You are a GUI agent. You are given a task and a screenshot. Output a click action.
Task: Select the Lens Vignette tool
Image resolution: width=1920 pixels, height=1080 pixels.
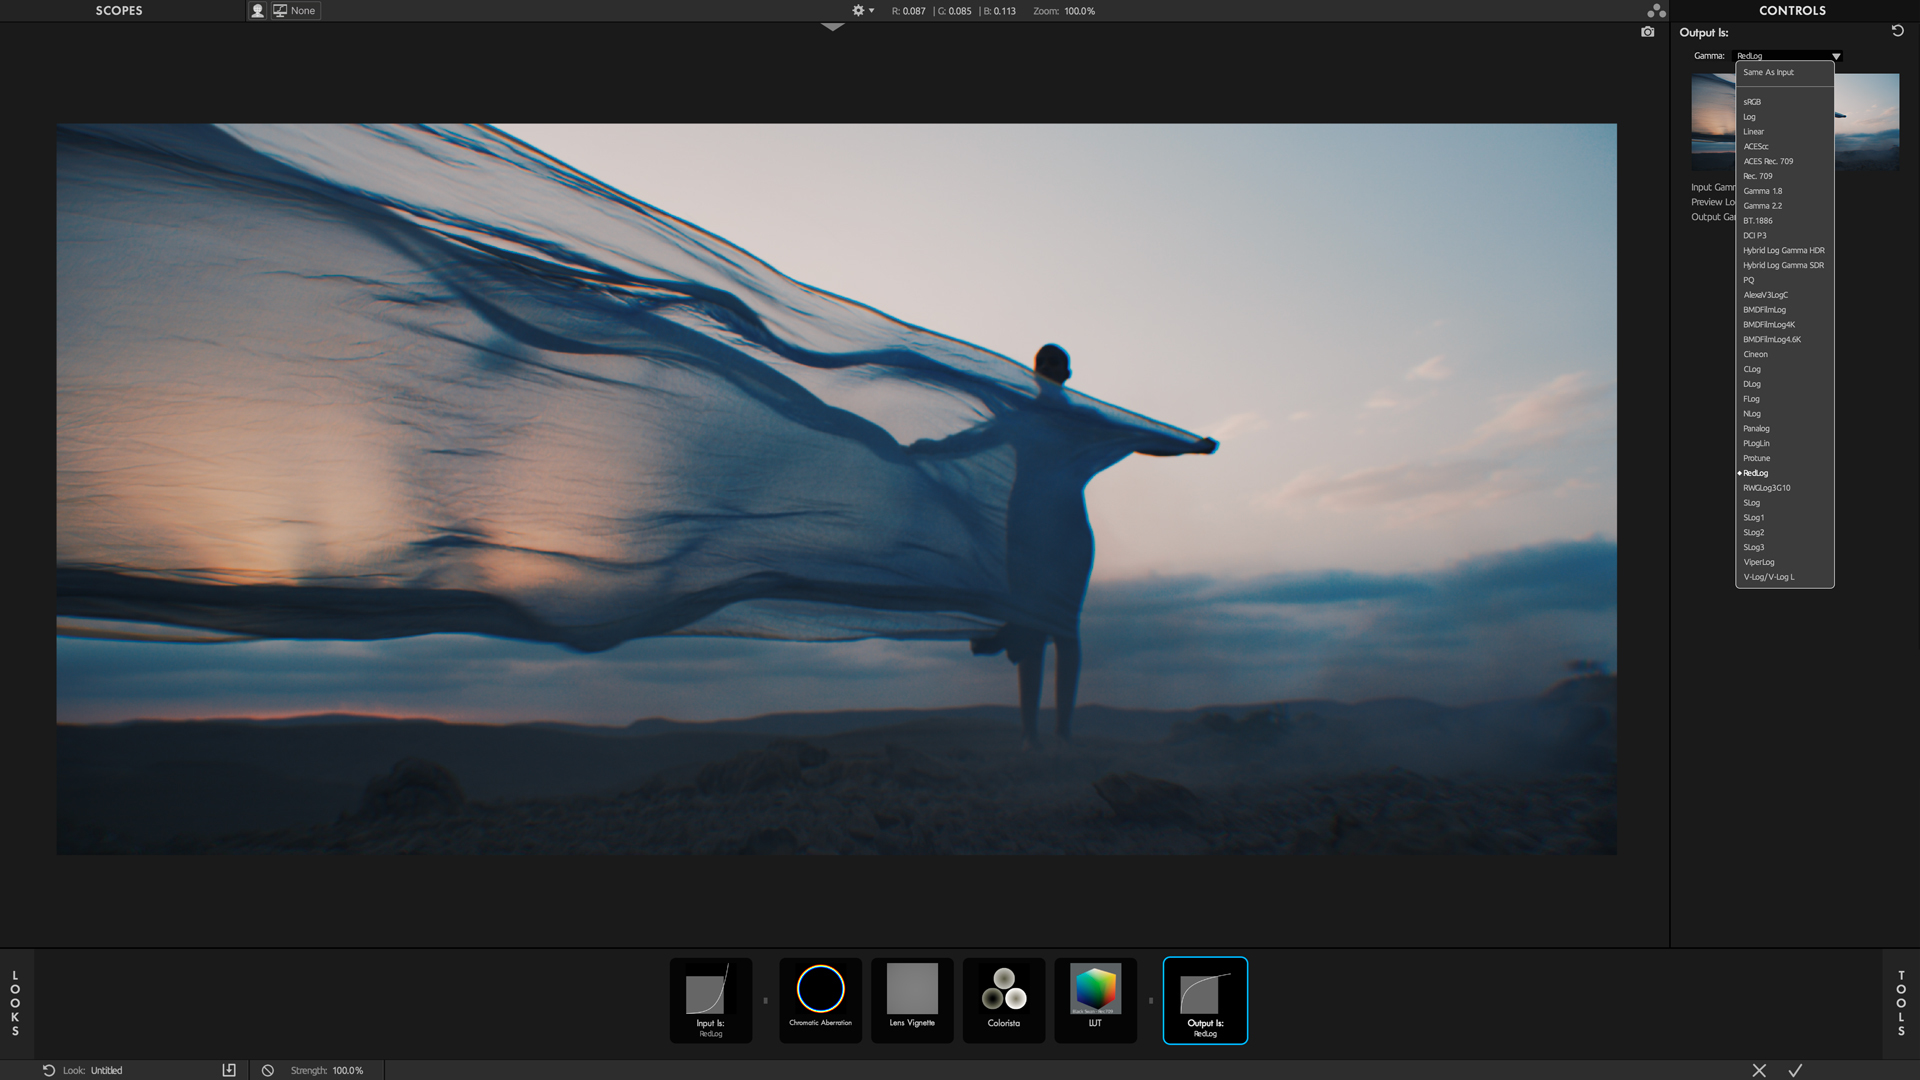point(911,999)
